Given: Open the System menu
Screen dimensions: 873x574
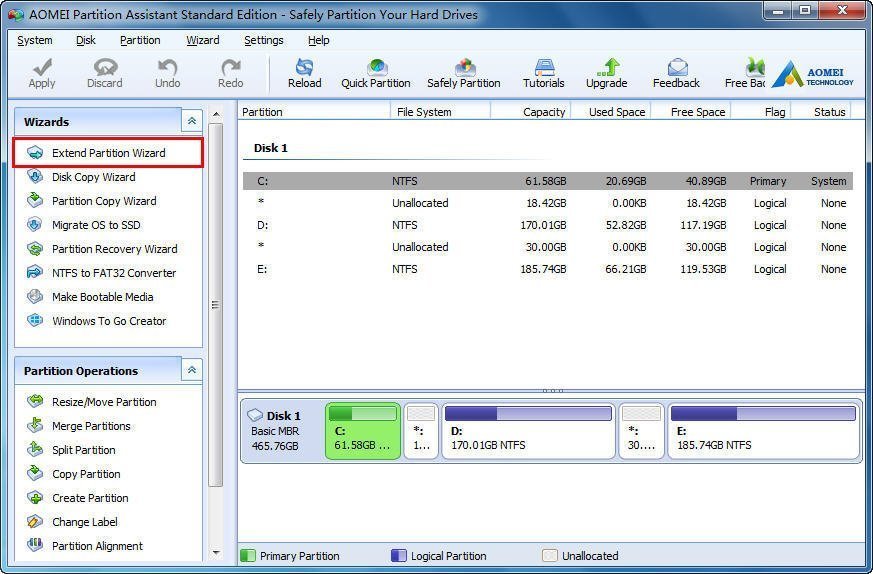Looking at the screenshot, I should point(35,40).
